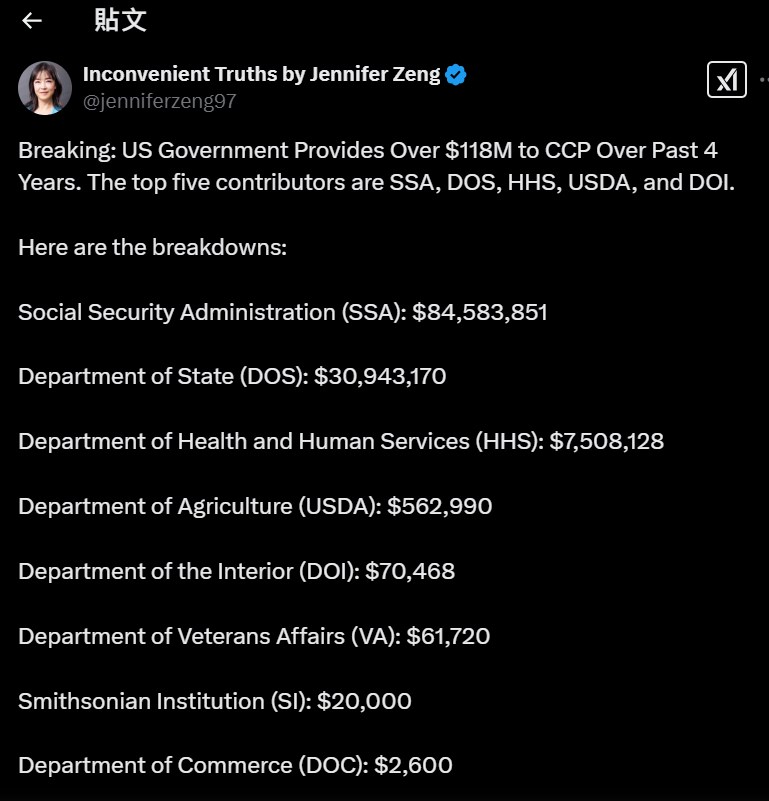Select the Department of Agriculture (USDA) line
769x801 pixels.
[255, 506]
